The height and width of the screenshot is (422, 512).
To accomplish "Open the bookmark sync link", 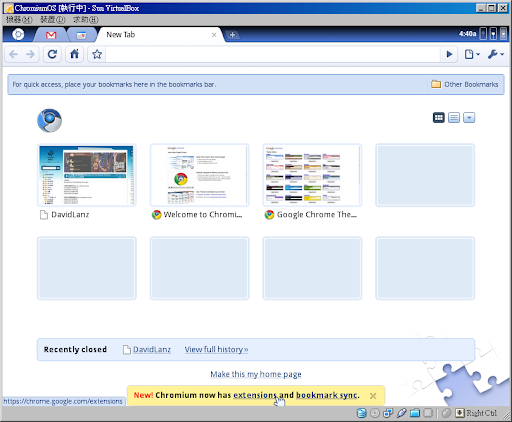I will point(327,395).
